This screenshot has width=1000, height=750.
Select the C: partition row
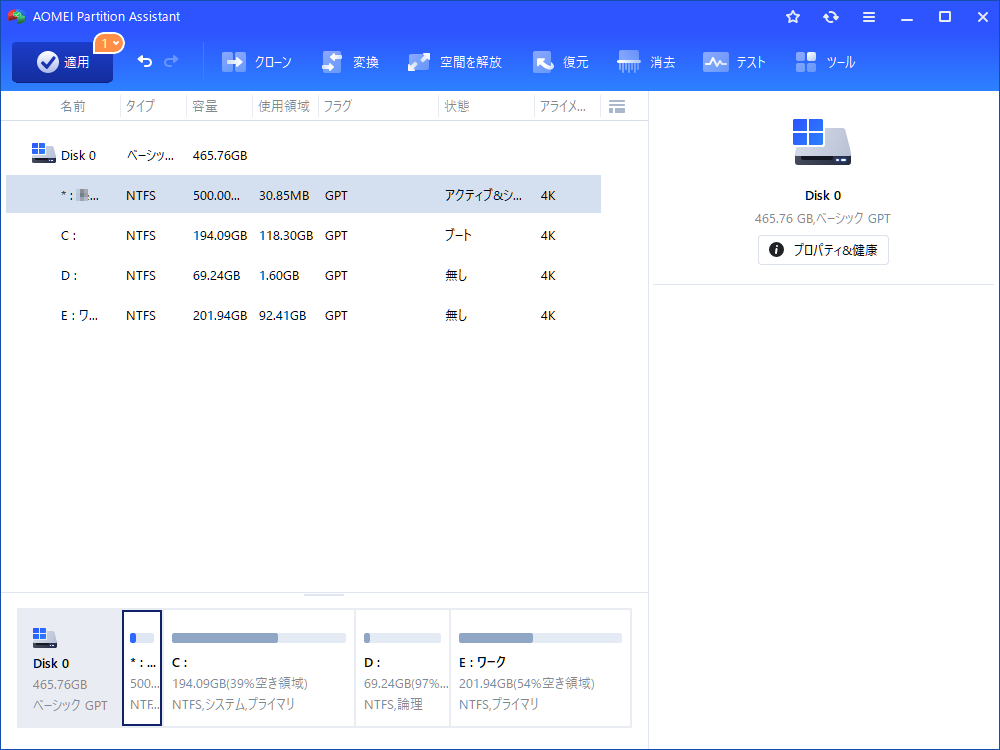[300, 235]
